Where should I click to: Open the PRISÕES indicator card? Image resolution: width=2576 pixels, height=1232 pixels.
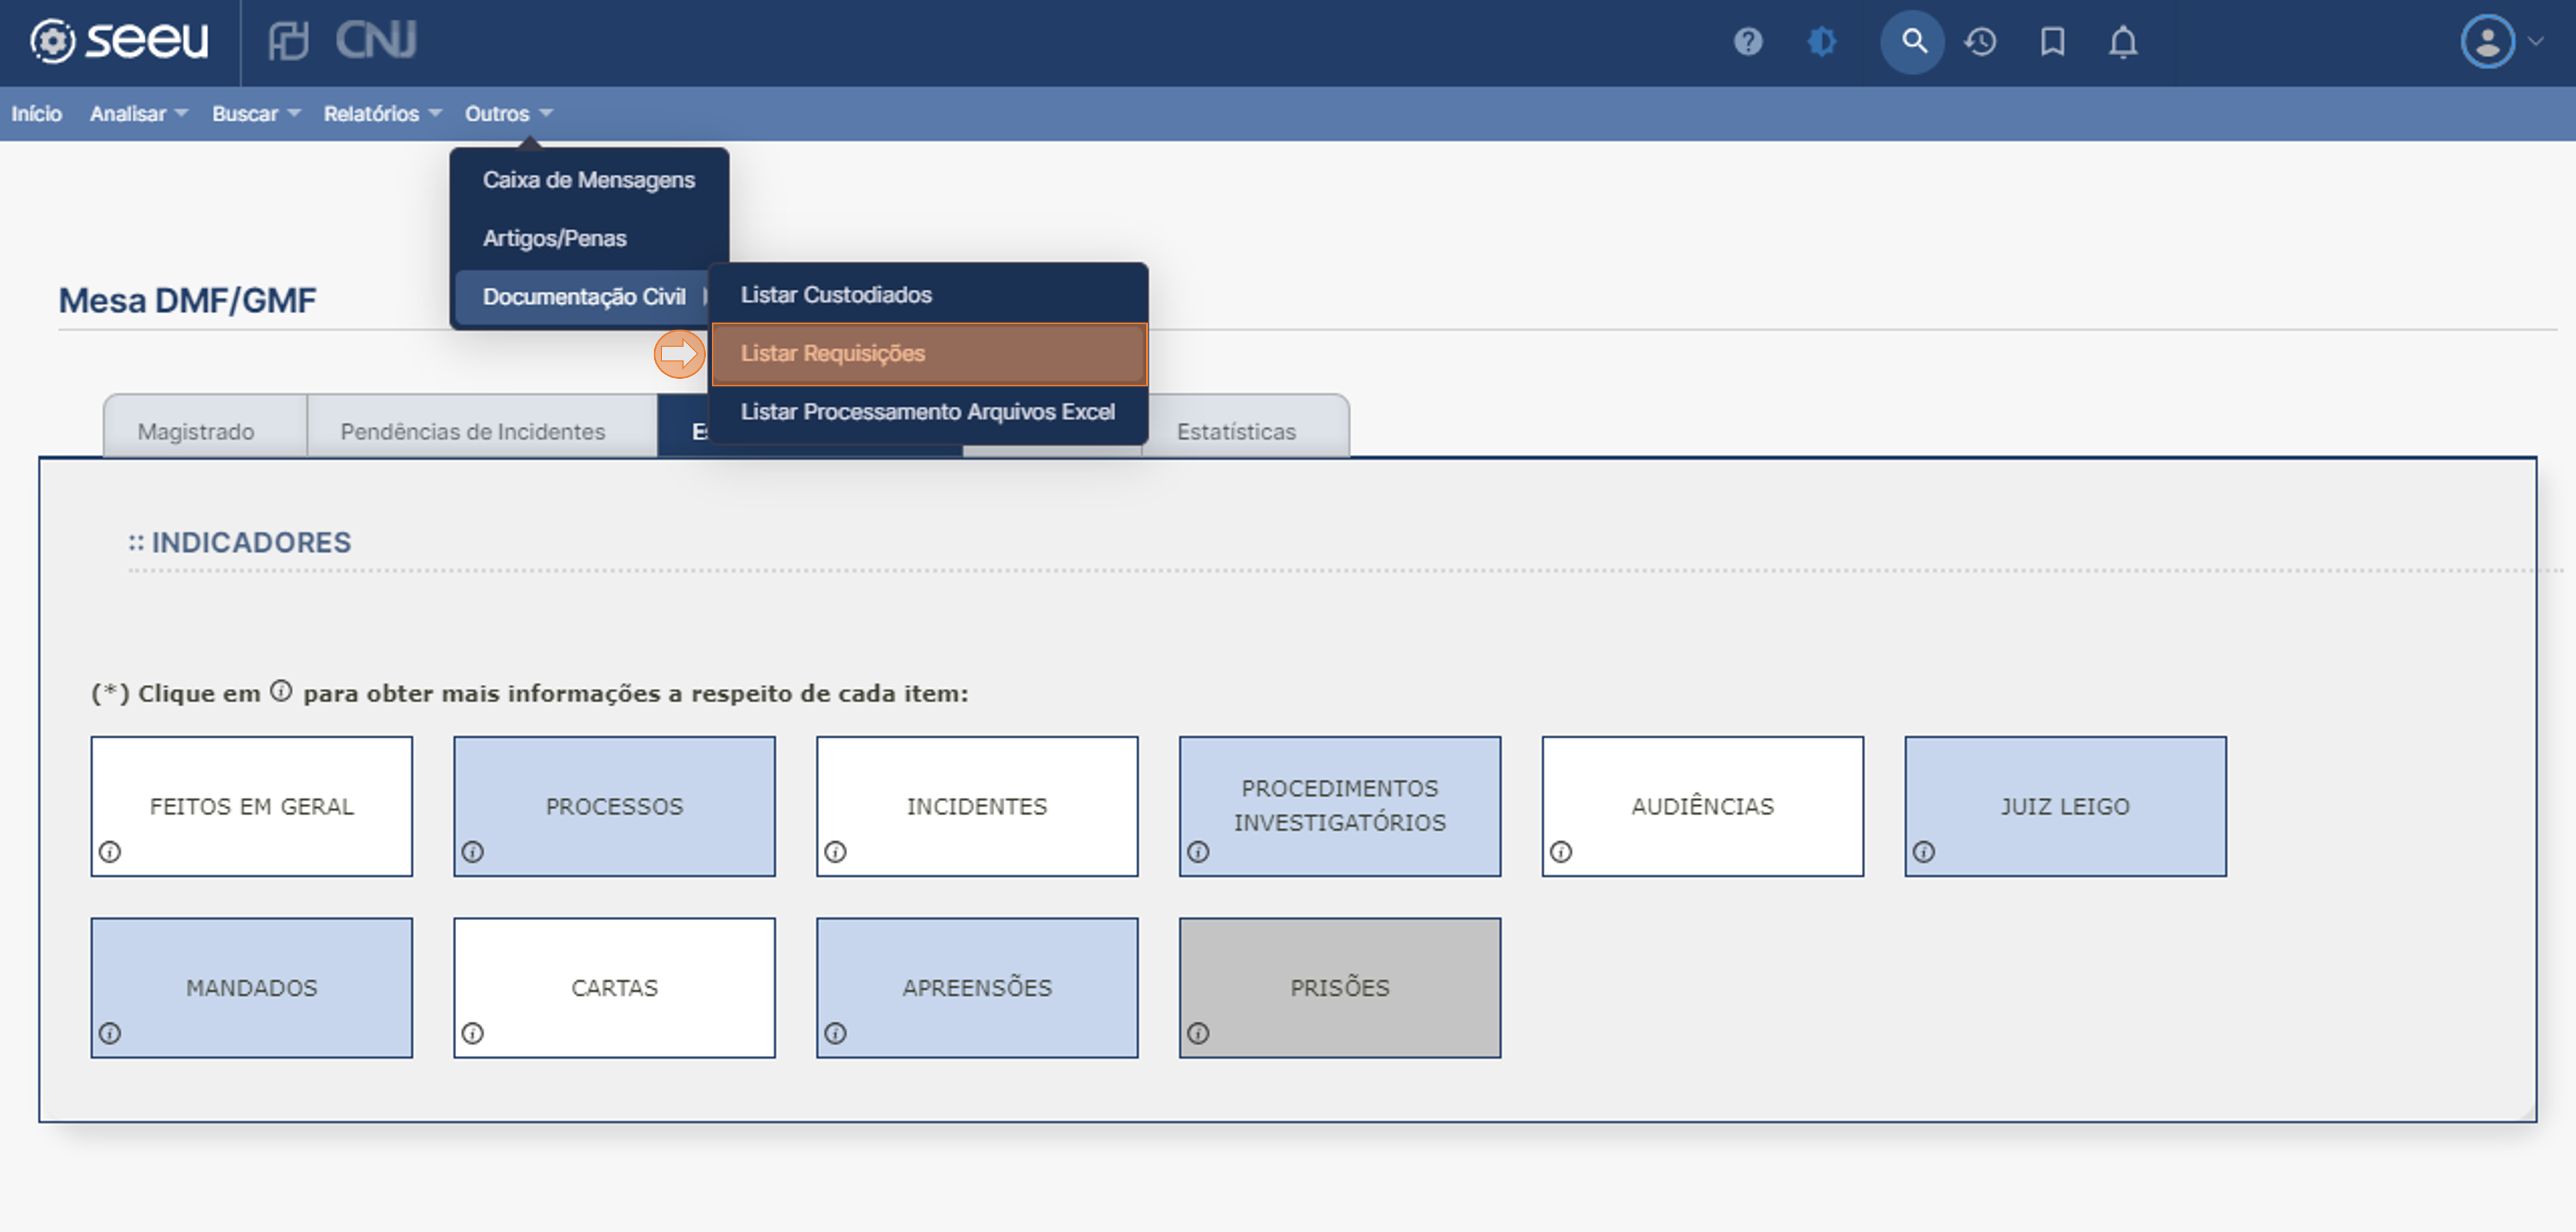click(x=1340, y=987)
